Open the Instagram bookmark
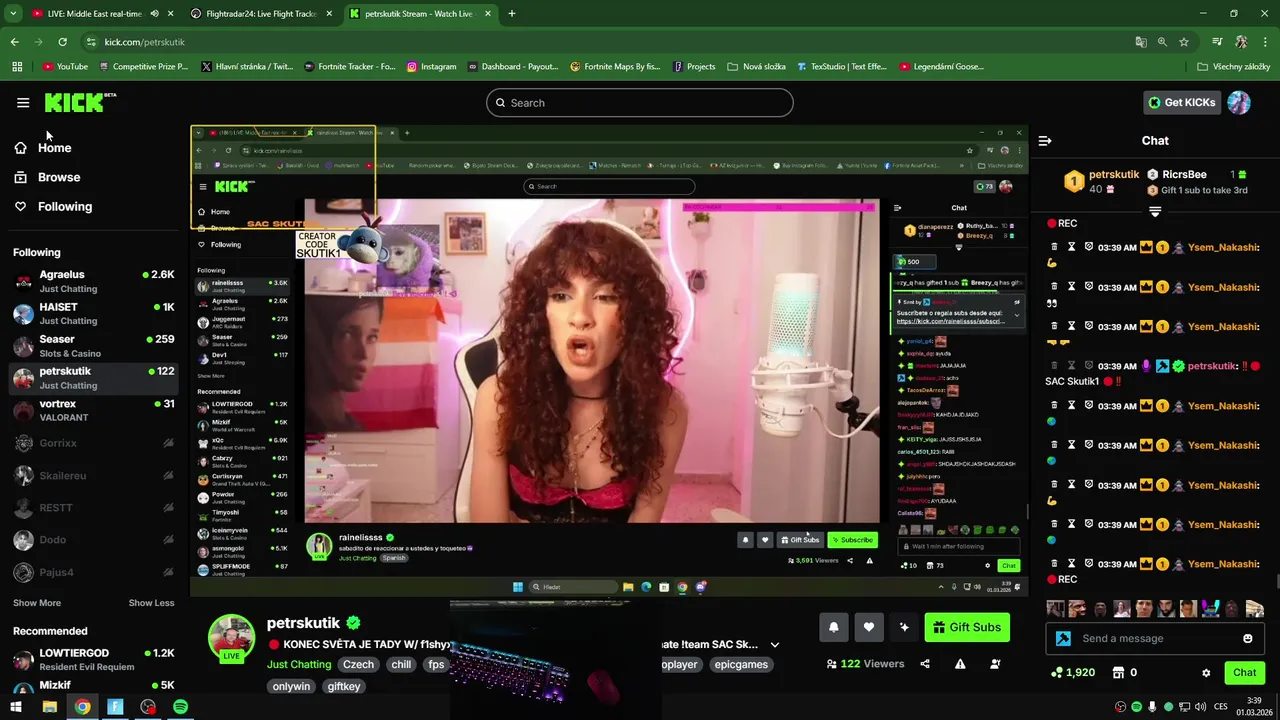This screenshot has height=720, width=1280. tap(431, 67)
